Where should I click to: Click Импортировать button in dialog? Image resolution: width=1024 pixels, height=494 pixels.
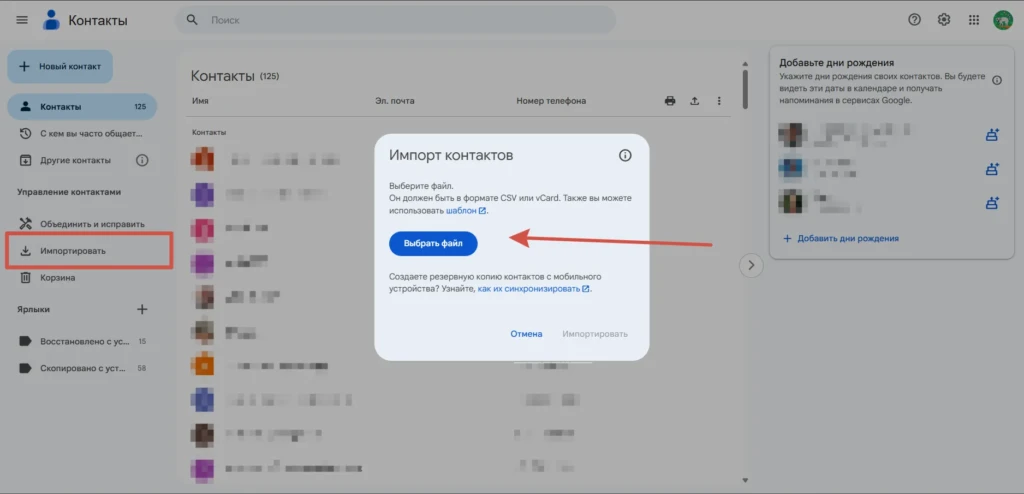click(x=595, y=334)
